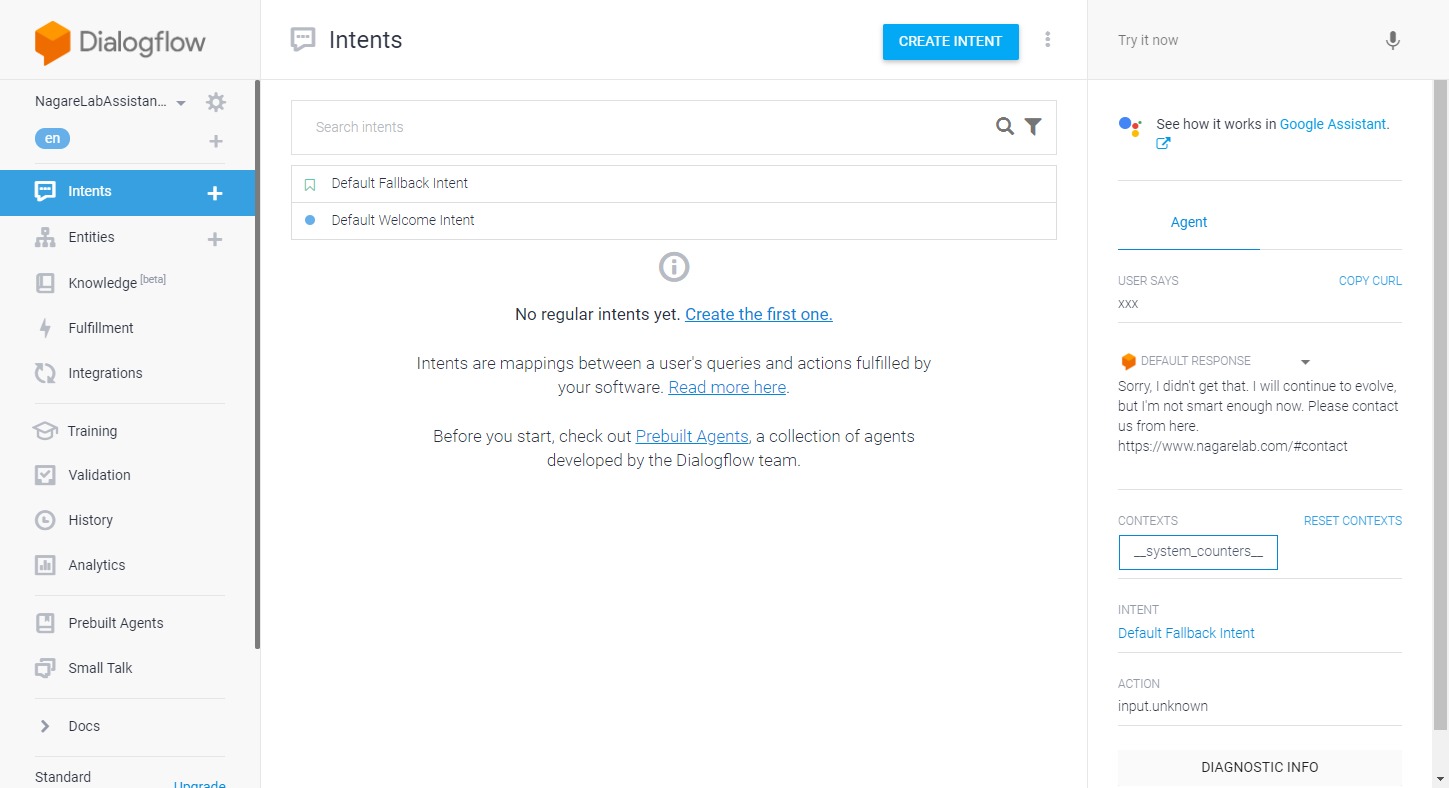Click the Small Talk chat icon
The height and width of the screenshot is (788, 1449).
coord(45,668)
